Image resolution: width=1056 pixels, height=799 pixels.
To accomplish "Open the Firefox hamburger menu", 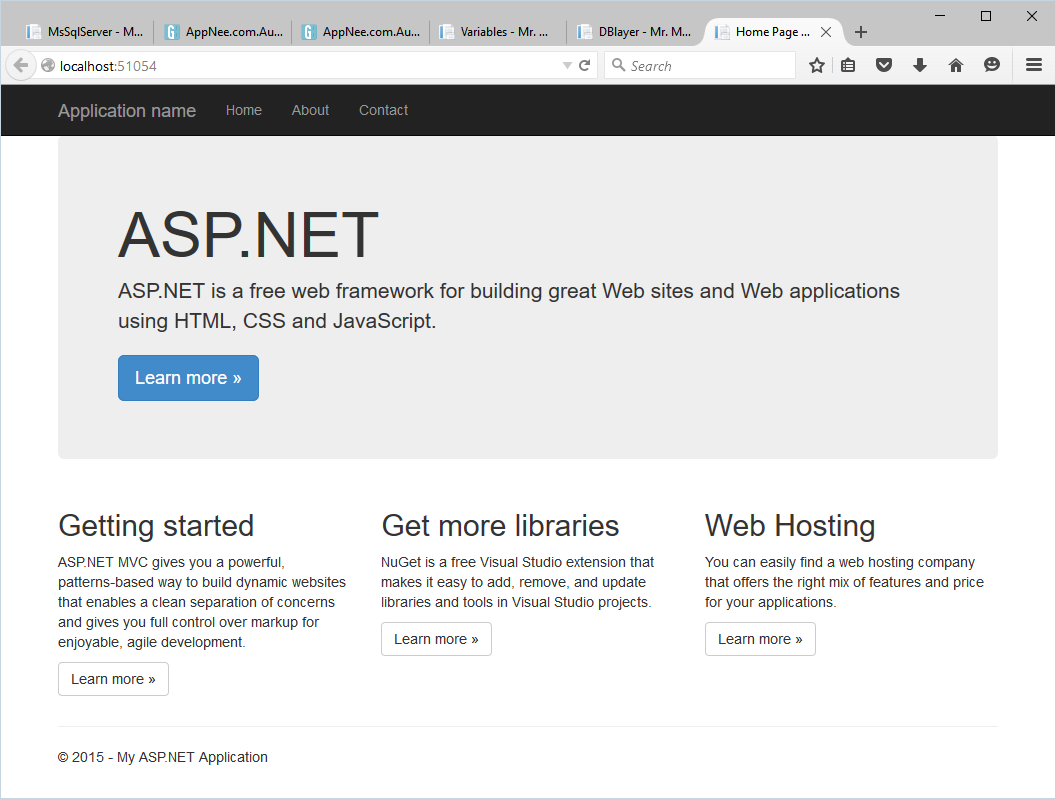I will [x=1034, y=65].
